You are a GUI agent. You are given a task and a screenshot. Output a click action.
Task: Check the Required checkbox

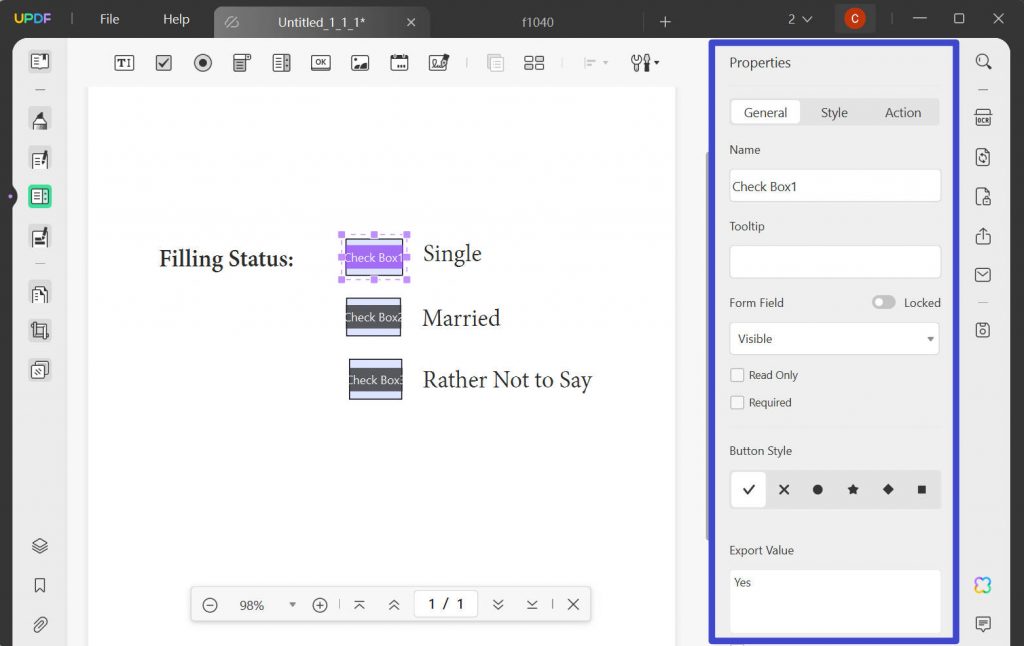coord(737,402)
